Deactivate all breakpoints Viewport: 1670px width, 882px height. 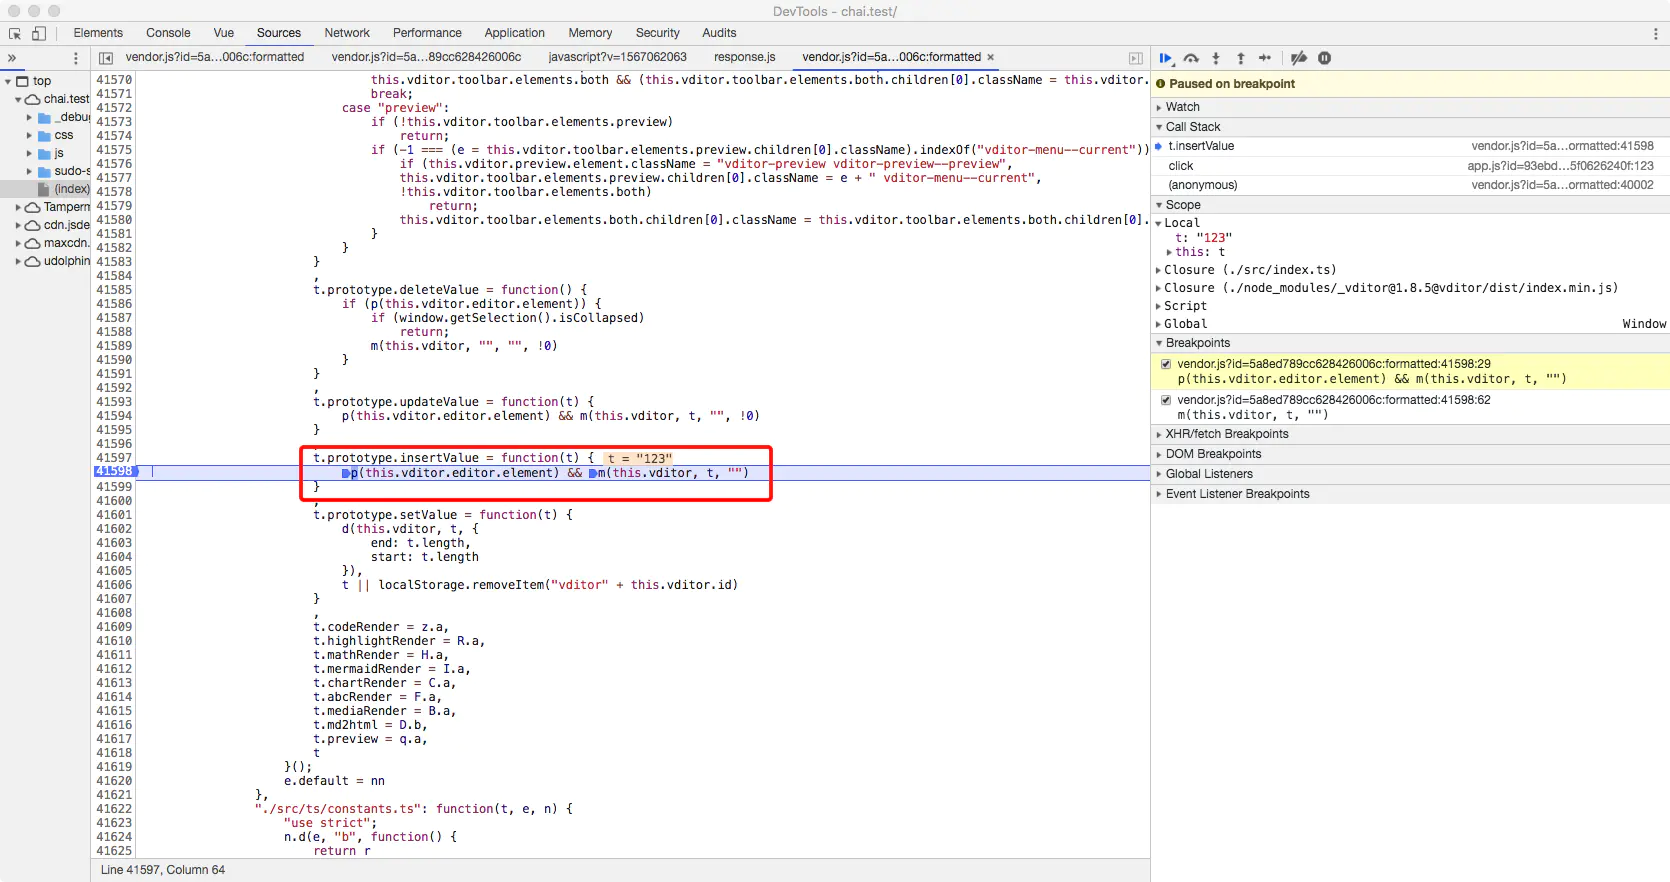pos(1299,58)
